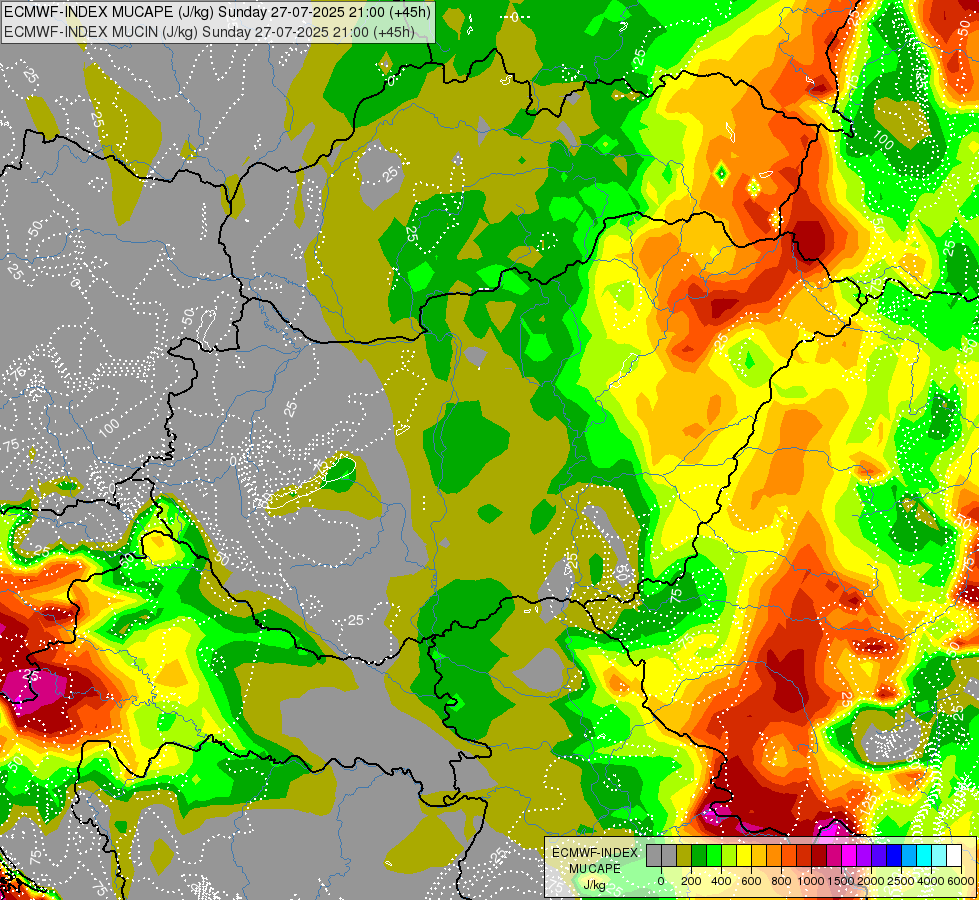
Task: Select the indigo swatch after 2000
Action: pyautogui.click(x=878, y=855)
